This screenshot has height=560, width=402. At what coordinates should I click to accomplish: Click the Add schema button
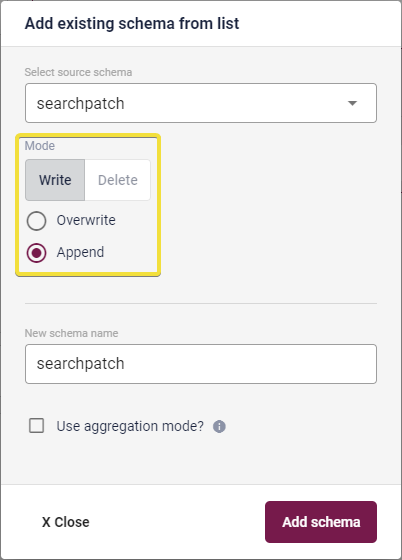click(x=321, y=522)
